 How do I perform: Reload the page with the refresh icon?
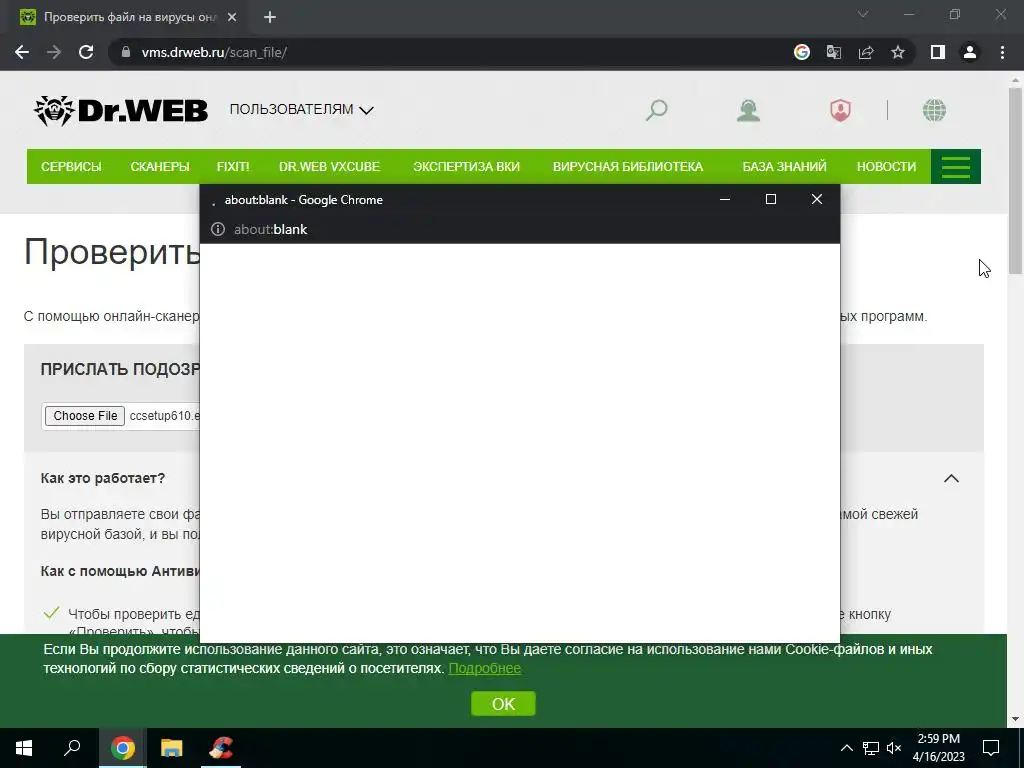tap(86, 52)
